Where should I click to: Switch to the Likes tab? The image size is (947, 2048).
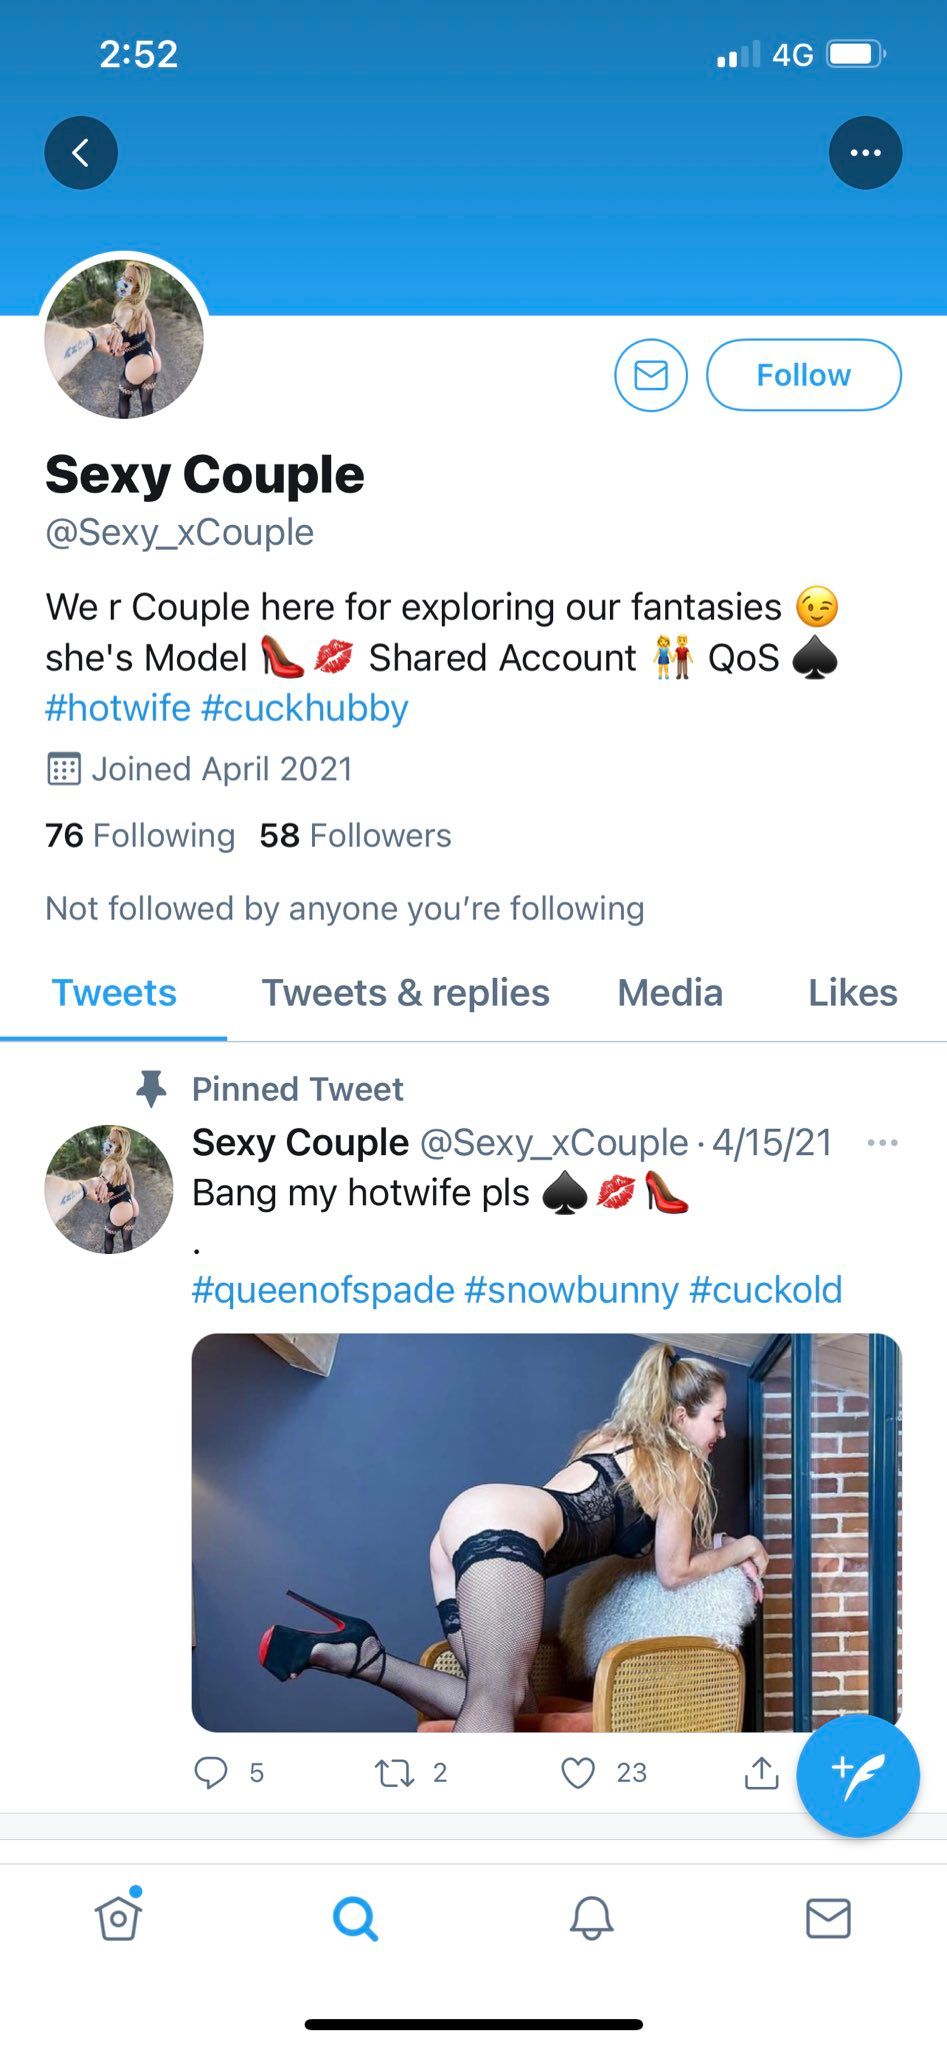pos(852,993)
